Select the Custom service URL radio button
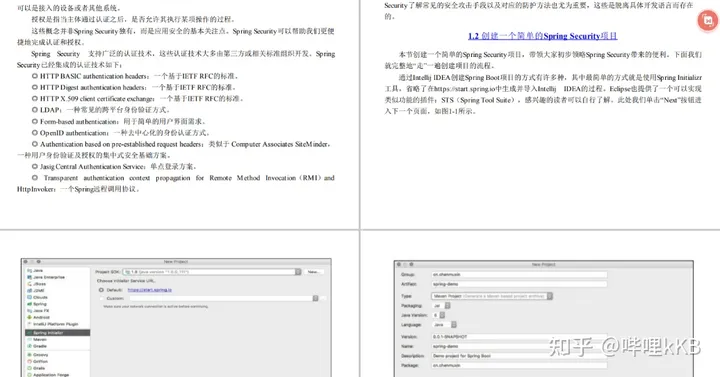The width and height of the screenshot is (720, 377). (101, 298)
